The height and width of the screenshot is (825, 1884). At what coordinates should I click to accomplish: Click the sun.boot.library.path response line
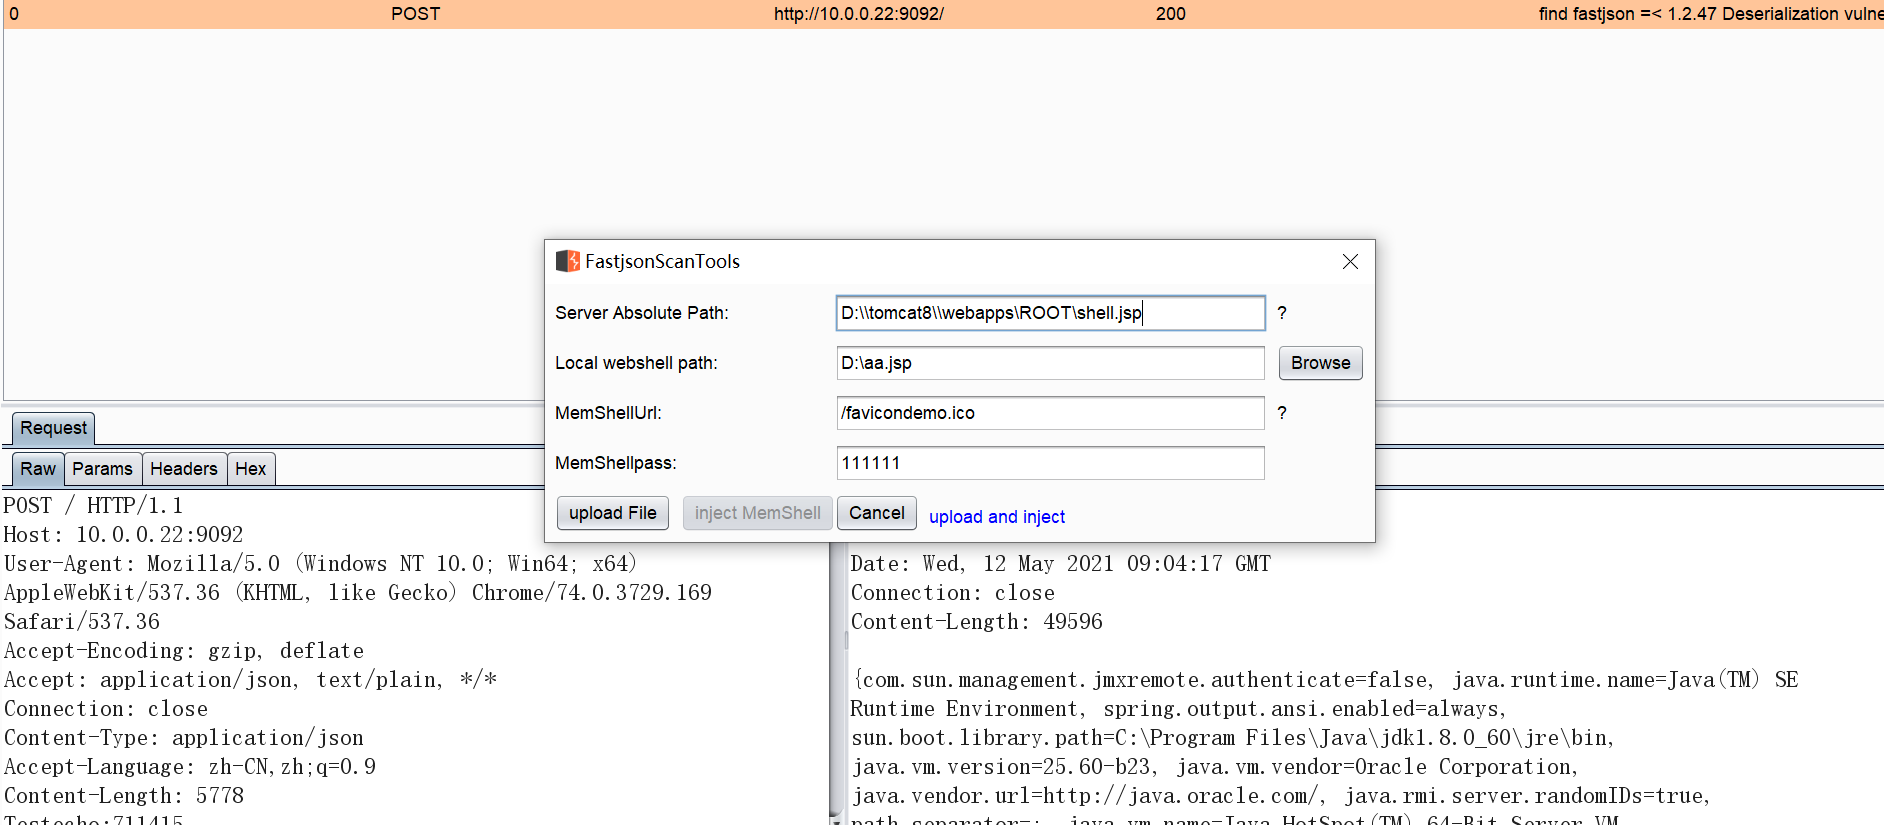[x=1233, y=738]
